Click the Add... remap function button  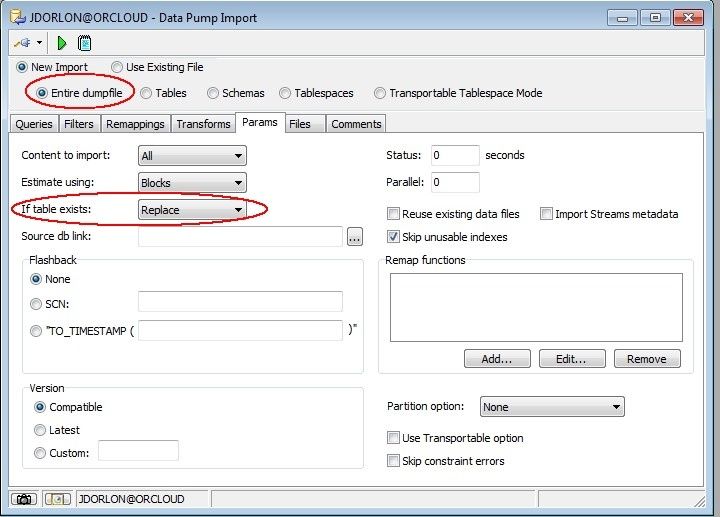tap(497, 359)
